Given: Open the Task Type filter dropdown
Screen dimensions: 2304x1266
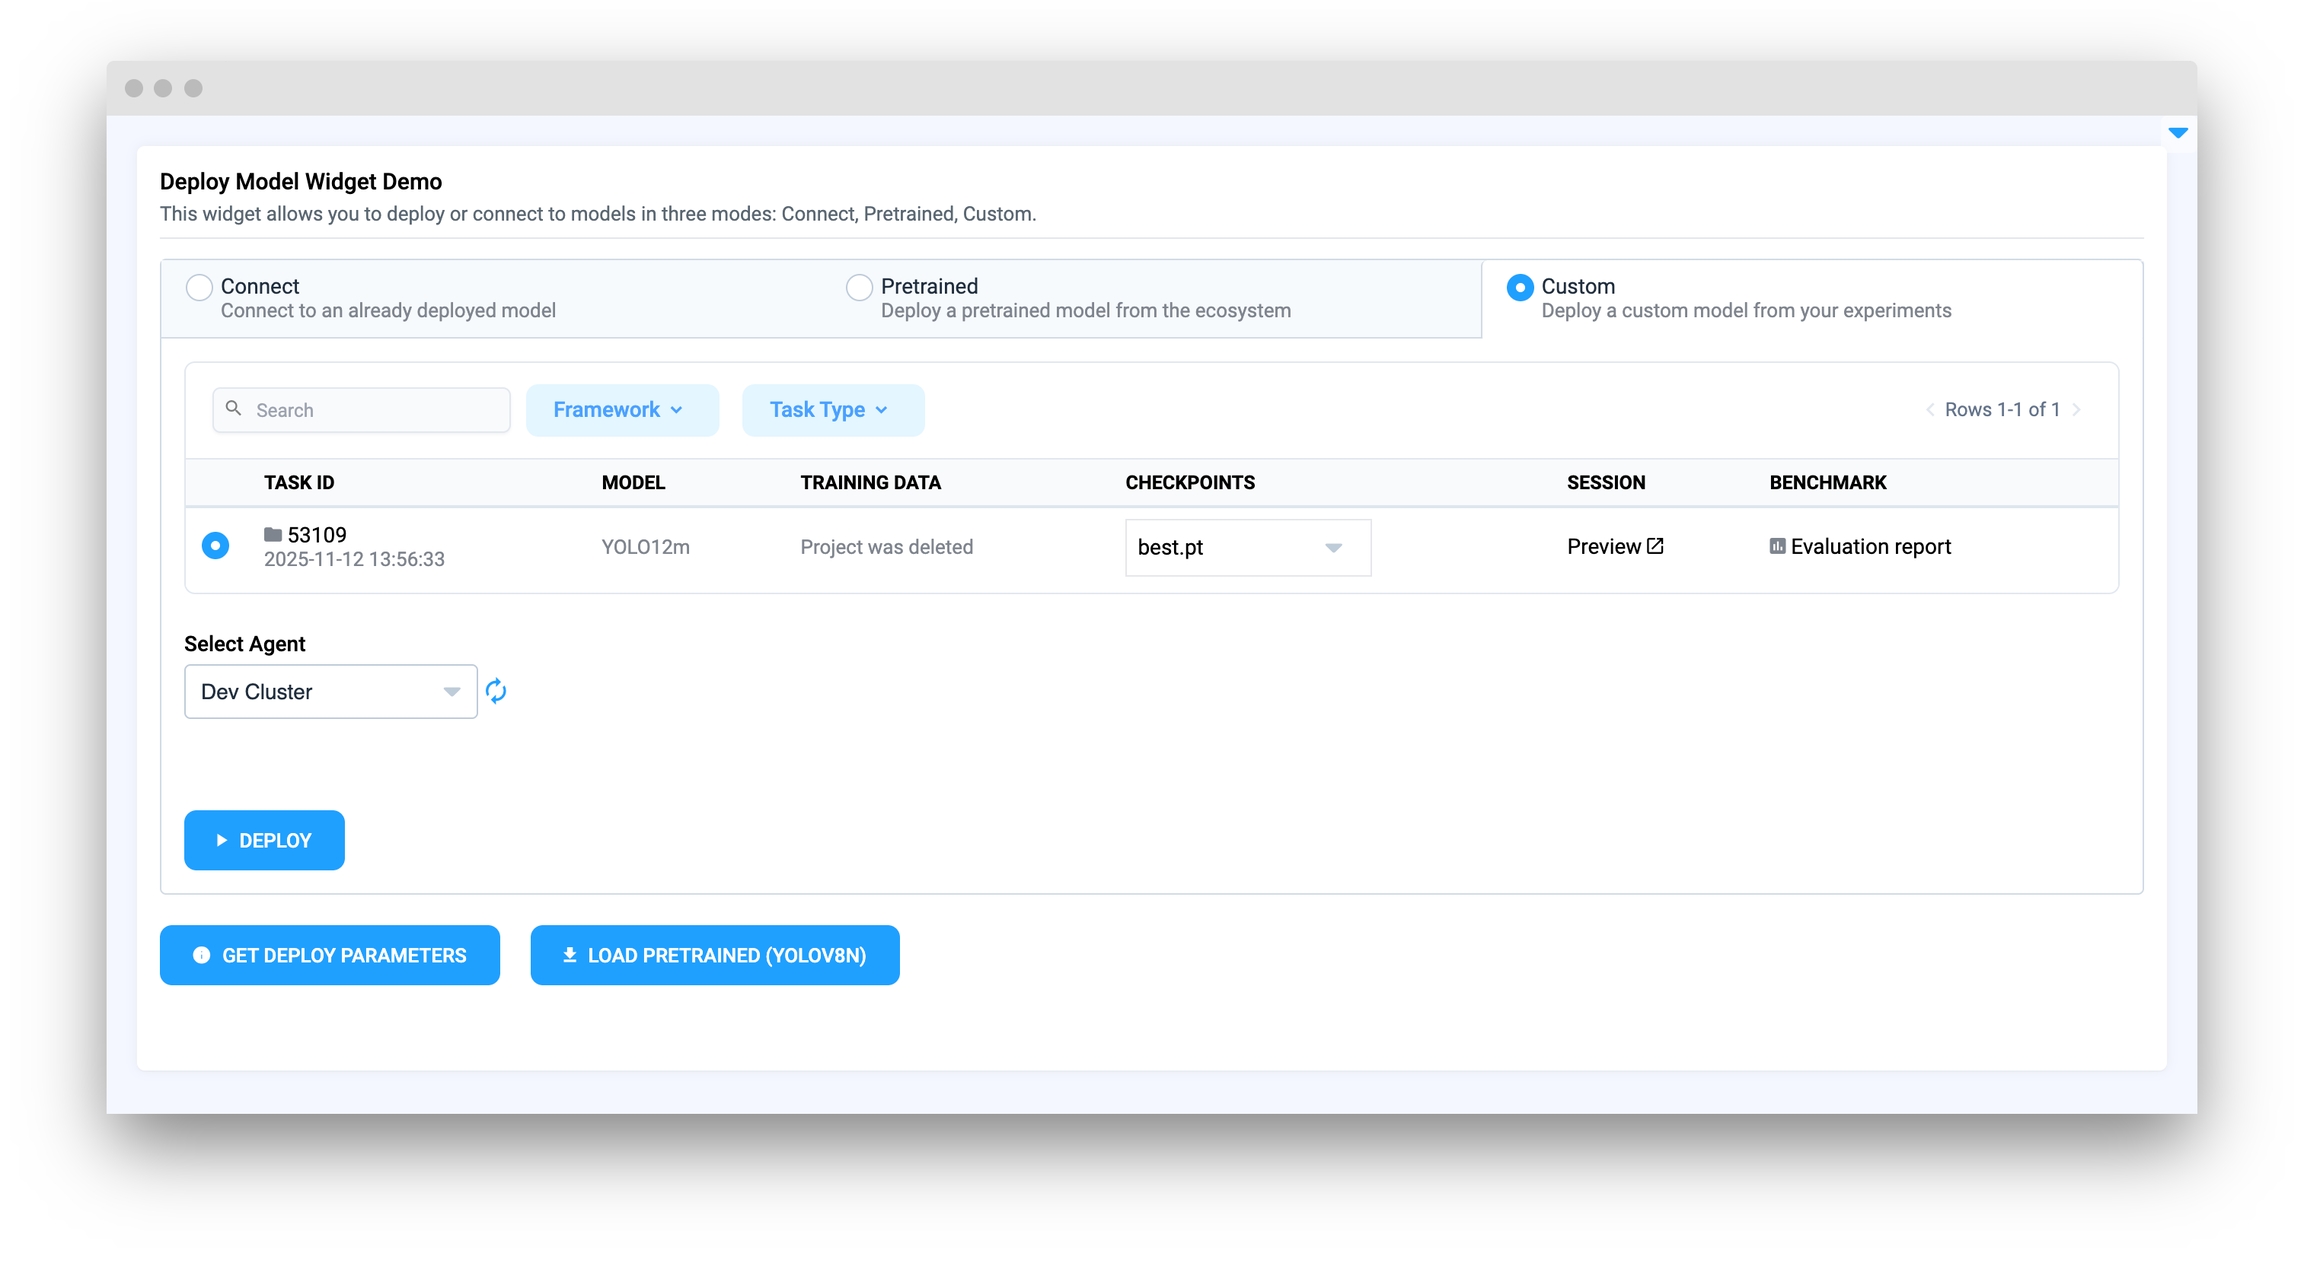Looking at the screenshot, I should coord(832,410).
